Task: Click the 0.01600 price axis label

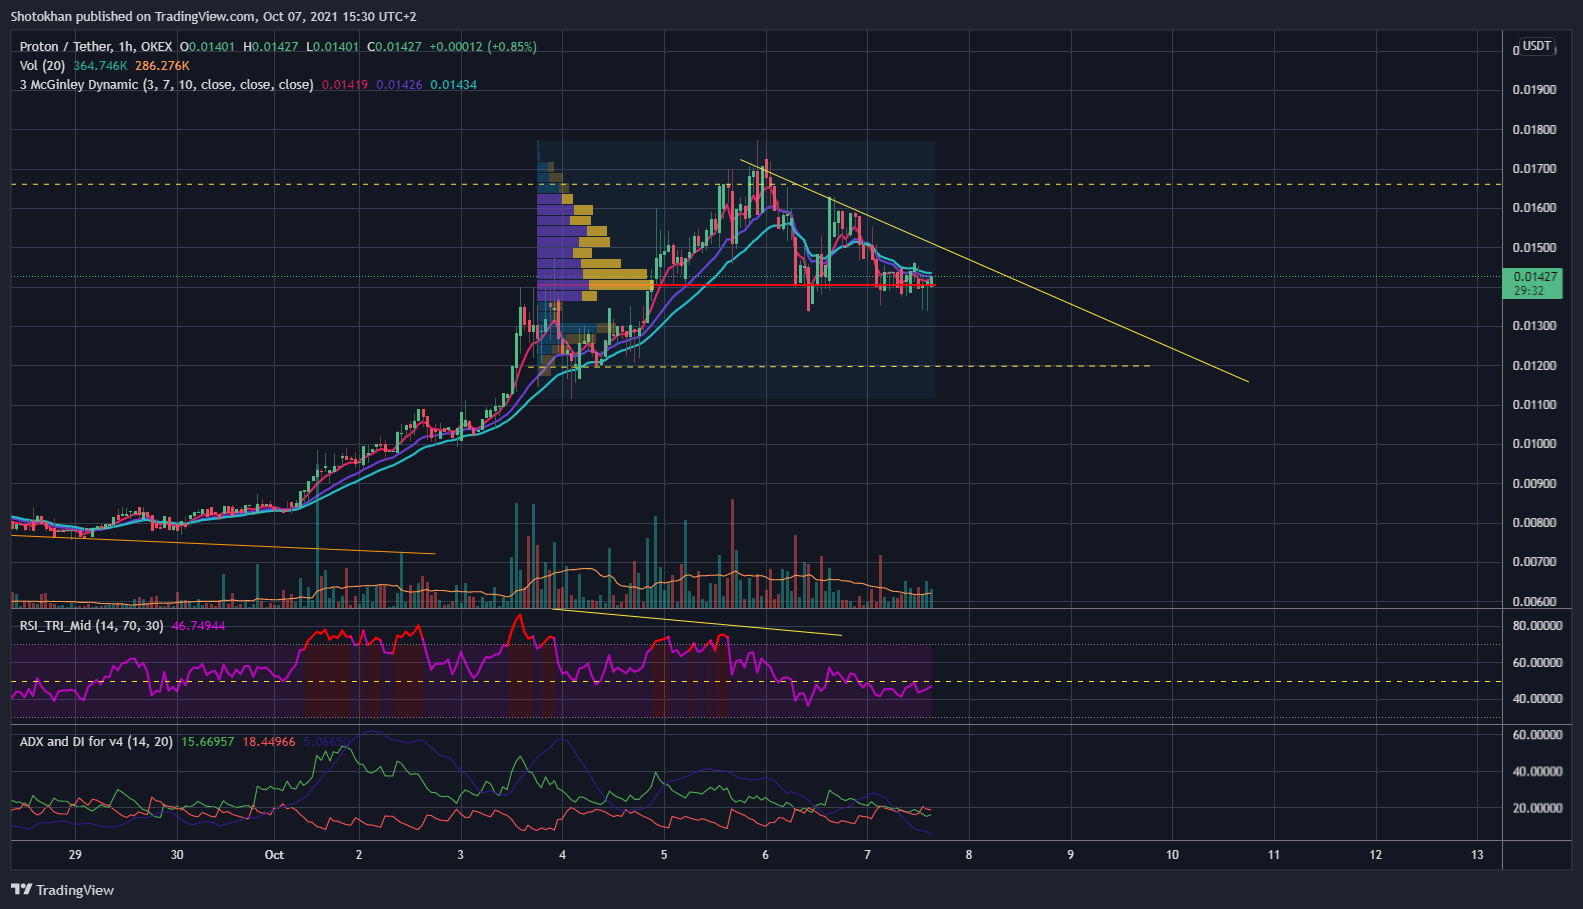Action: click(x=1534, y=207)
